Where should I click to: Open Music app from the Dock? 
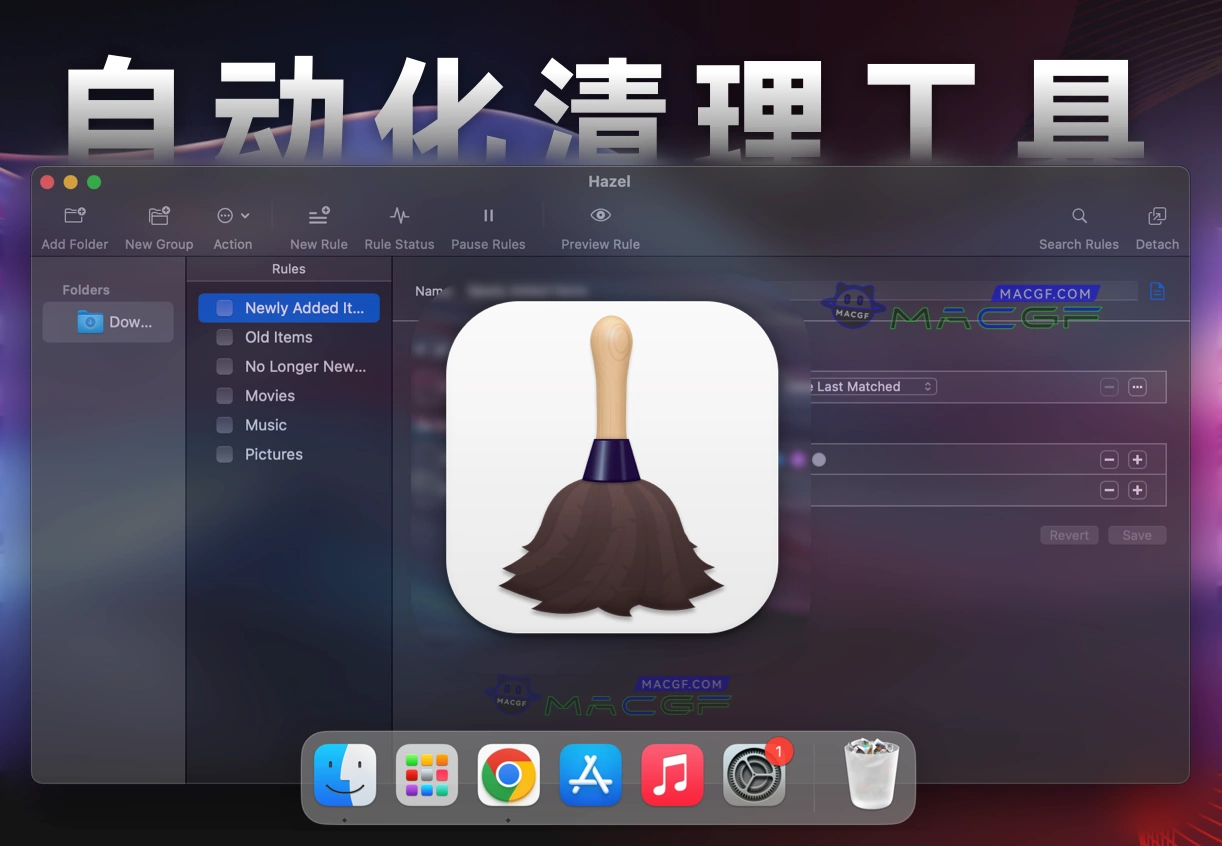click(672, 775)
